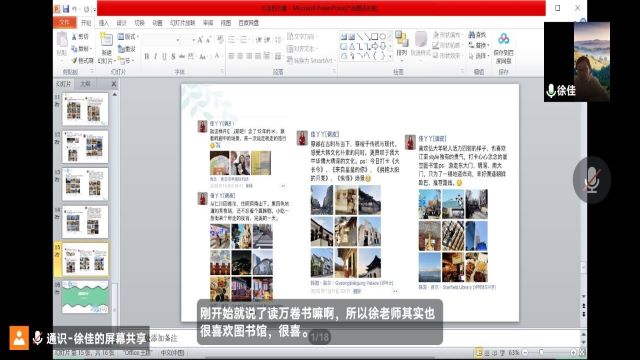
Task: Switch to normal view in status bar
Action: tap(478, 352)
